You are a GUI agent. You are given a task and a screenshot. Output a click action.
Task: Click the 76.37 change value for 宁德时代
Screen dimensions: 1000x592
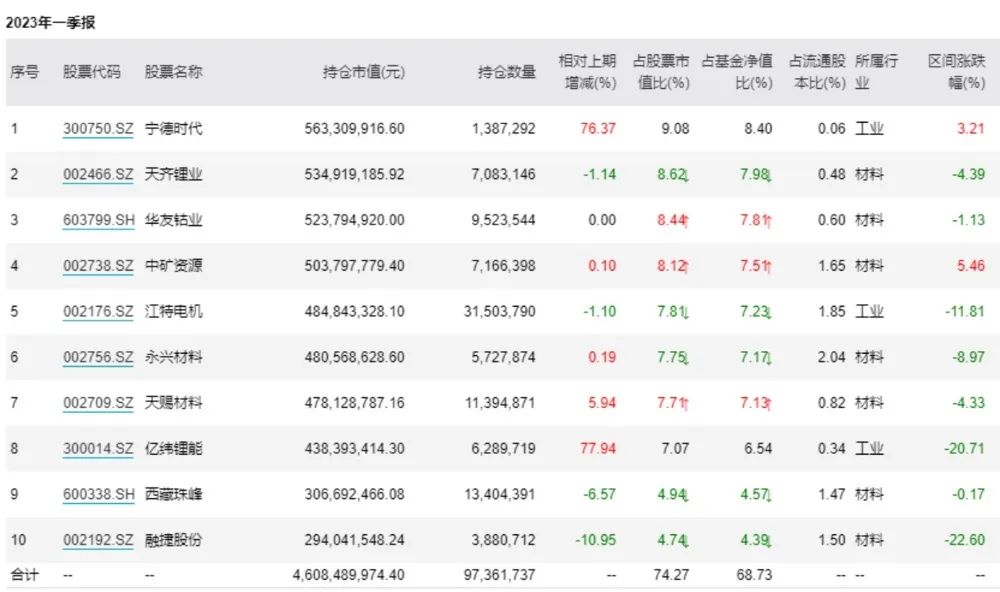598,129
